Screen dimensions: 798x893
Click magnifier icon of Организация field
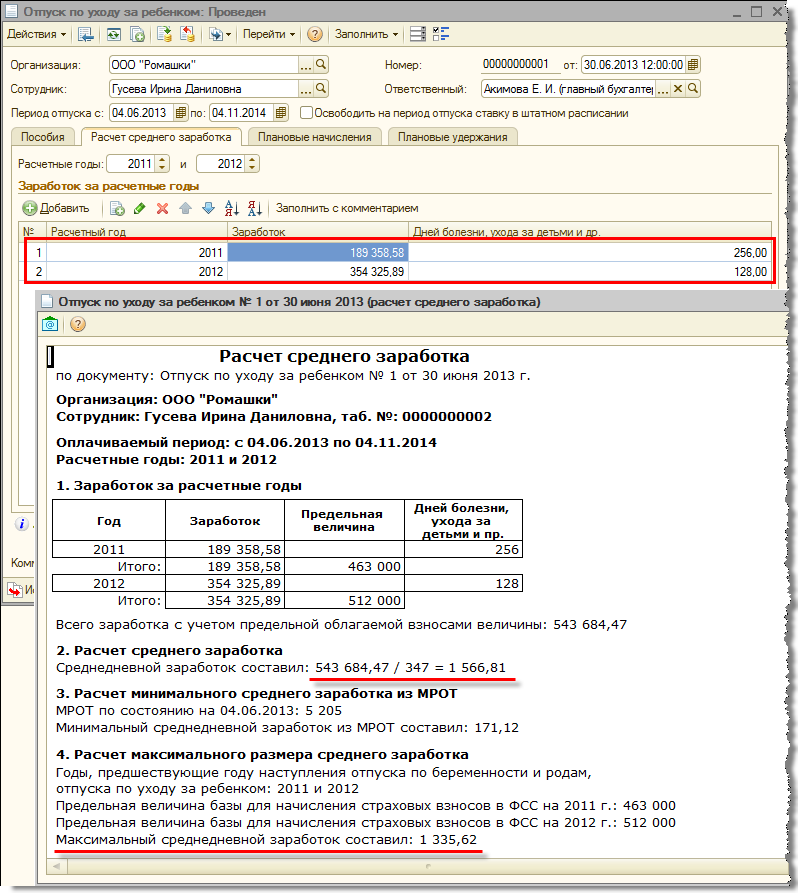point(321,65)
